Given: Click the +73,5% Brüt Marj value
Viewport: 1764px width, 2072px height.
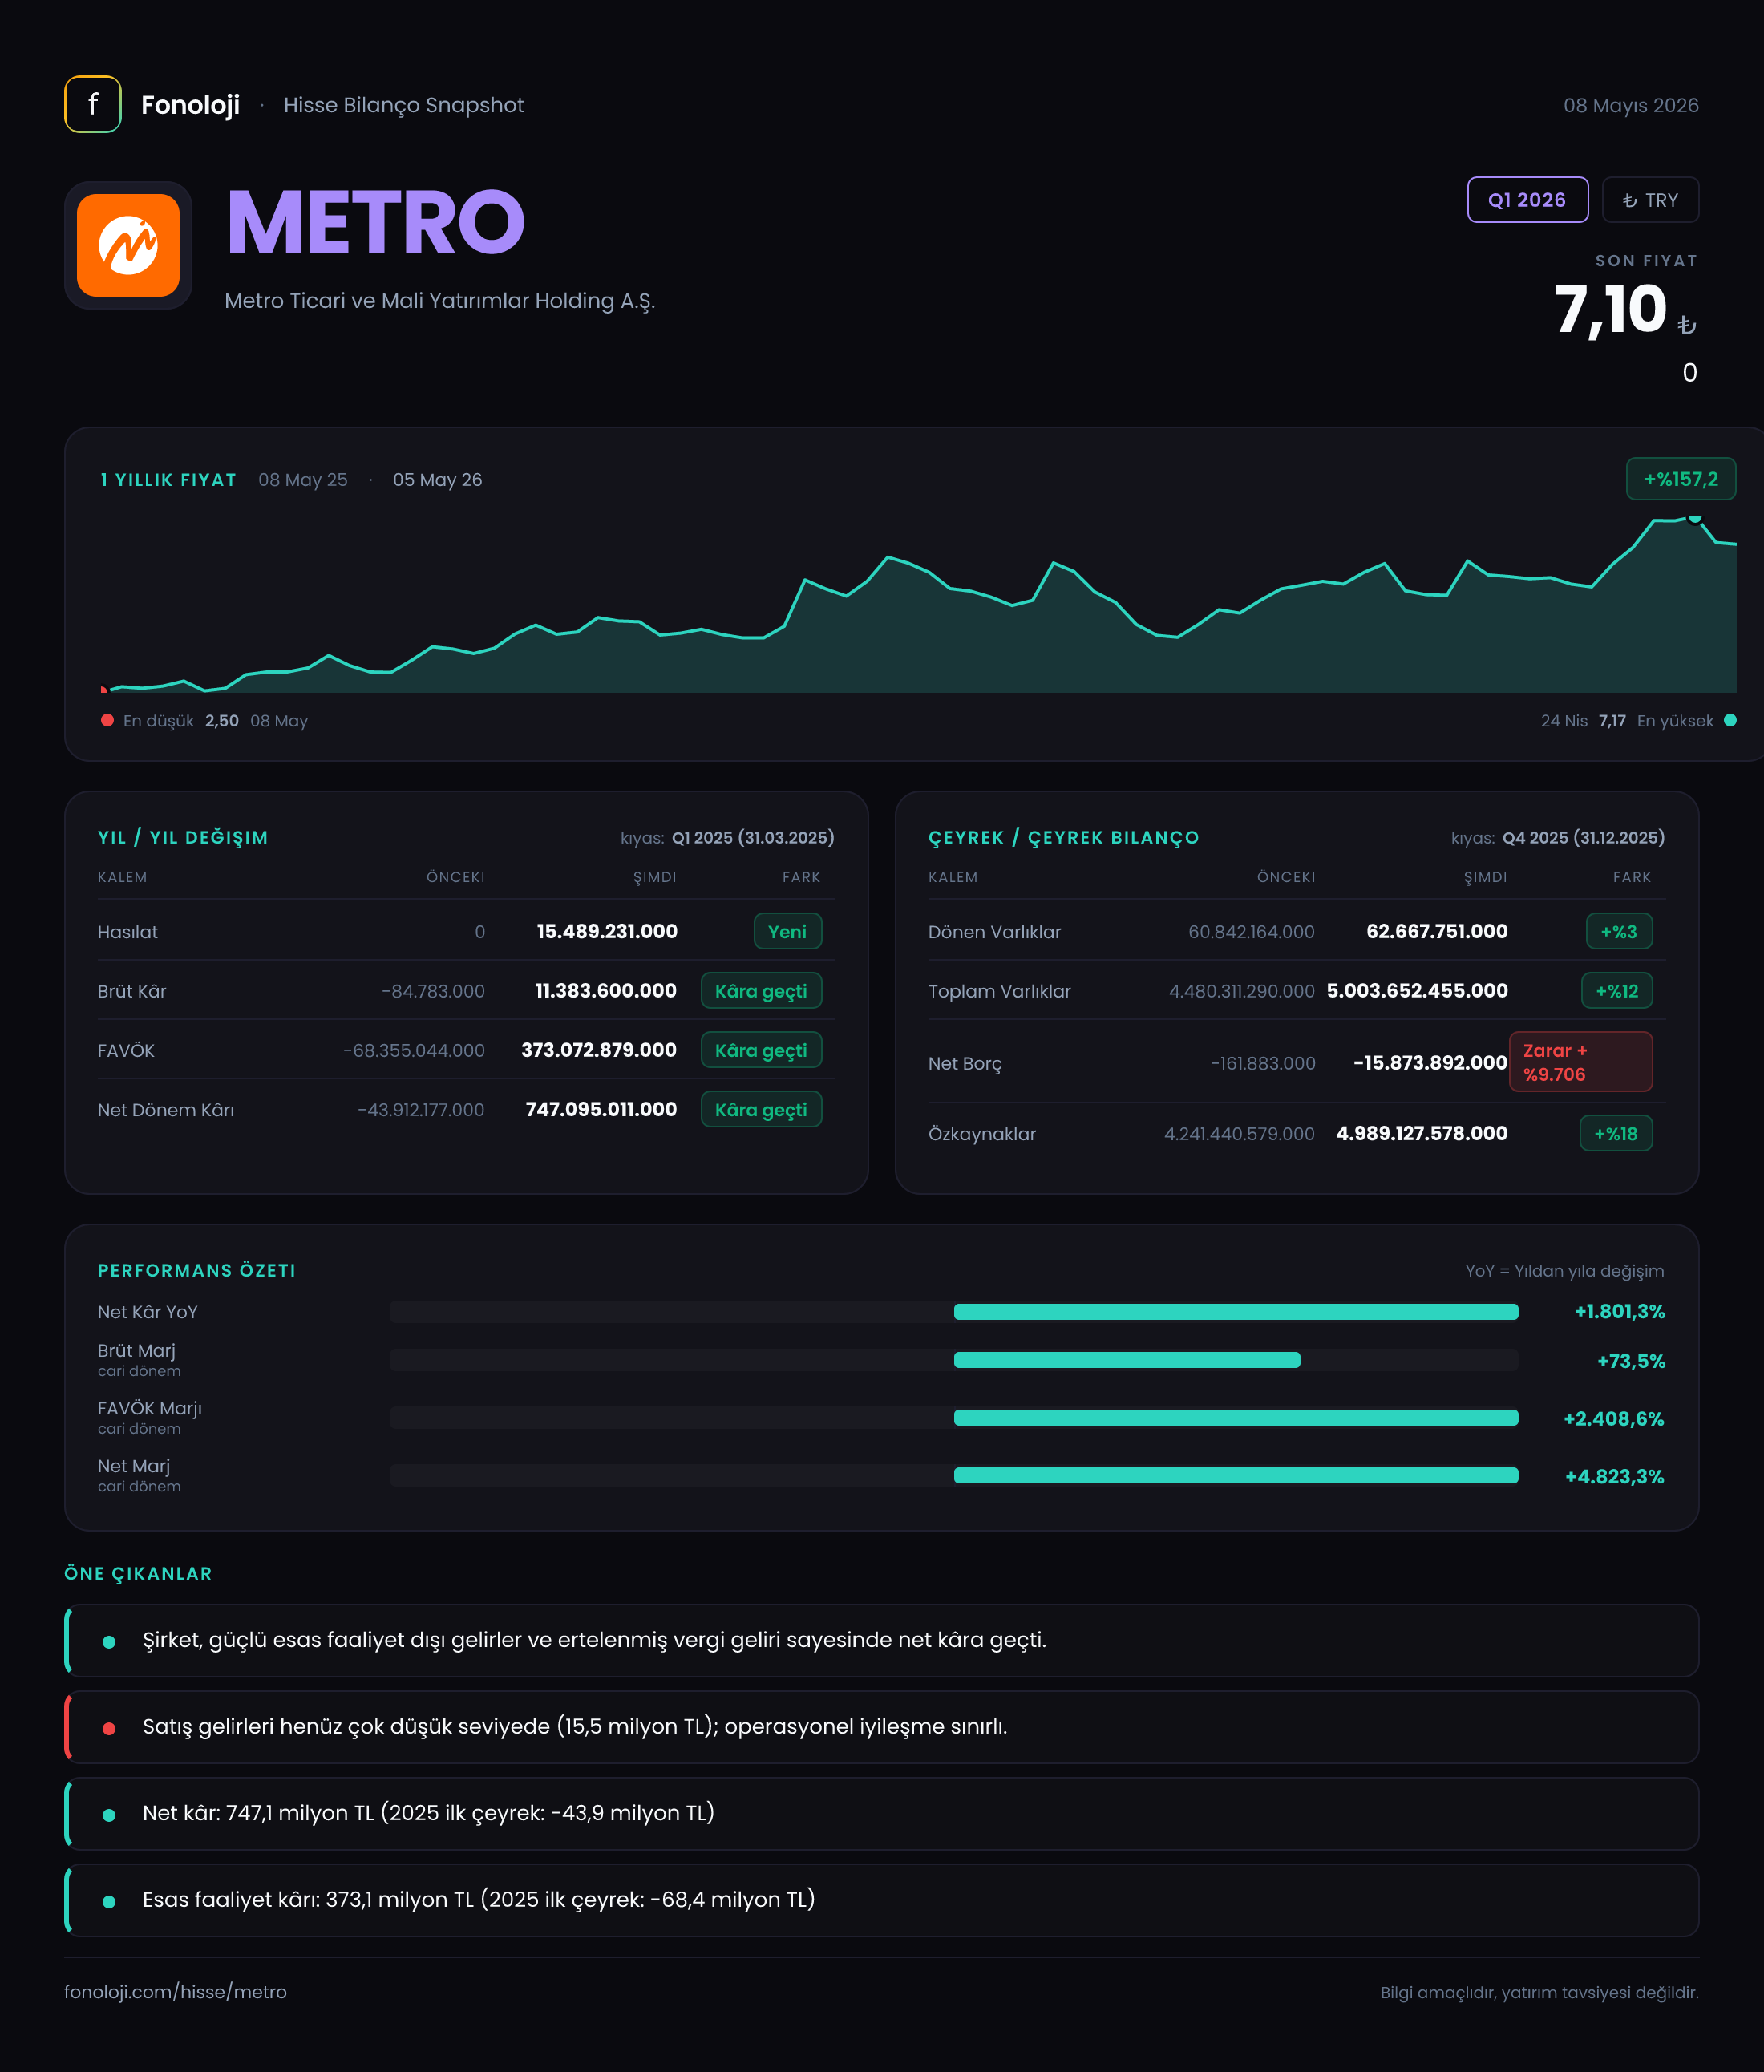Looking at the screenshot, I should pyautogui.click(x=1631, y=1361).
